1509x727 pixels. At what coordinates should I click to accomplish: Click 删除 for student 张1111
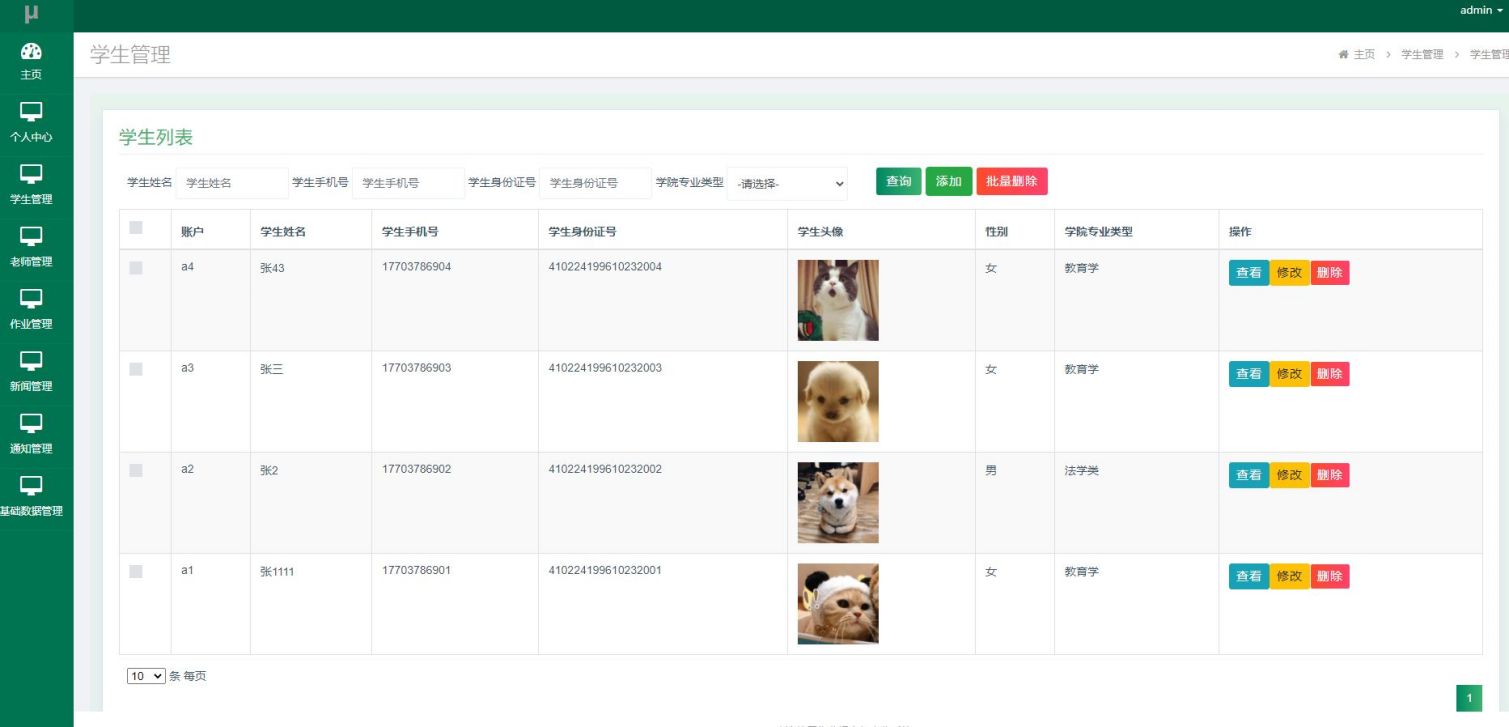point(1330,576)
